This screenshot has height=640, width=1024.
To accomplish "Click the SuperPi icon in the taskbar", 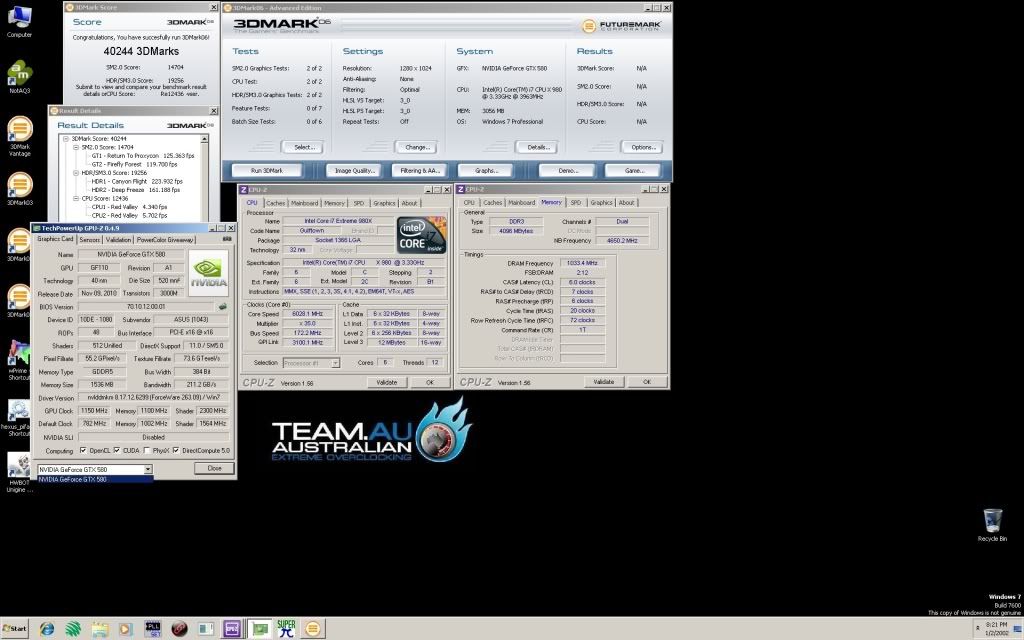I will tap(286, 629).
